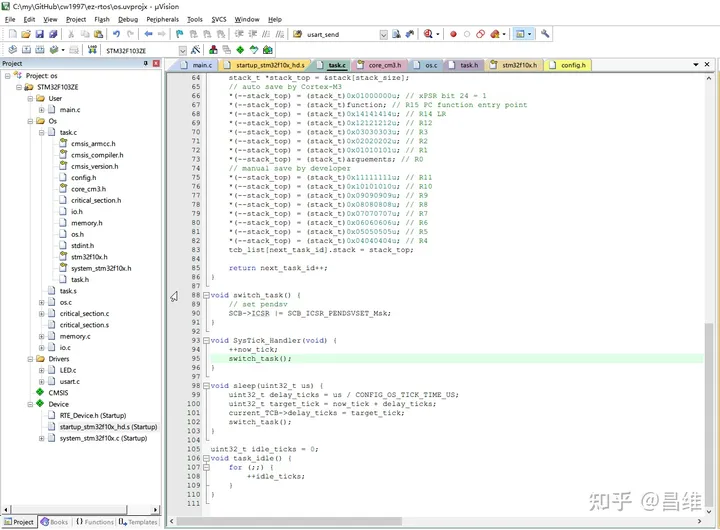
Task: Click the editor horizontal scrollbar thumb
Action: click(289, 521)
